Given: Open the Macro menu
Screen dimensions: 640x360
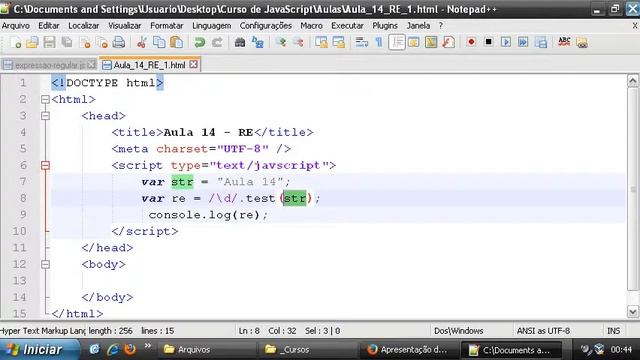Looking at the screenshot, I should tap(311, 26).
